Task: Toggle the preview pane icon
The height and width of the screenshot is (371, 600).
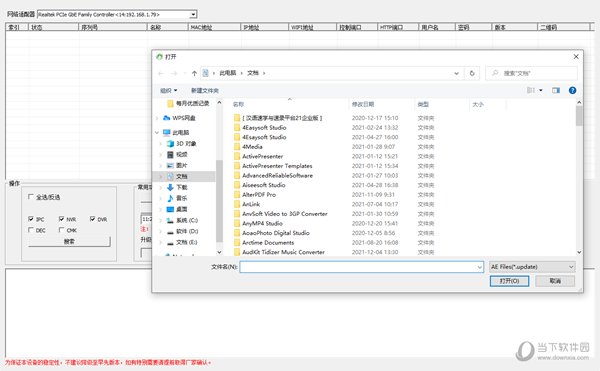Action: (556, 90)
